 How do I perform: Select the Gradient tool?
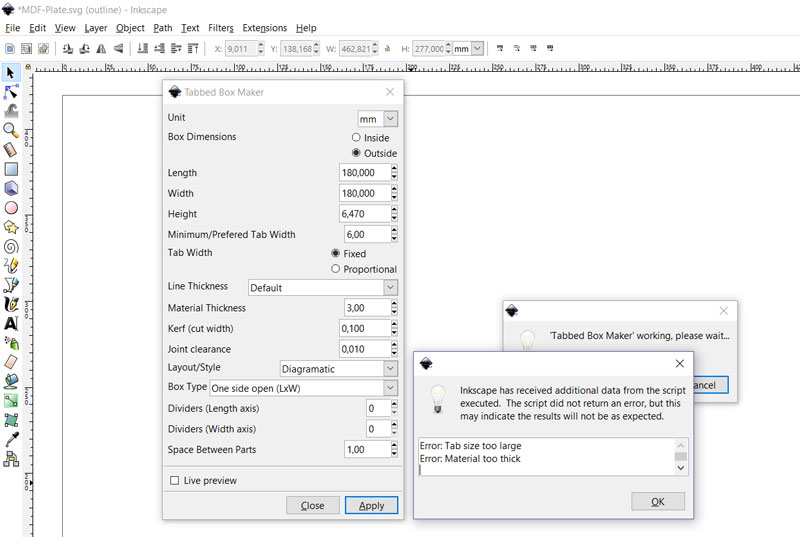point(11,400)
